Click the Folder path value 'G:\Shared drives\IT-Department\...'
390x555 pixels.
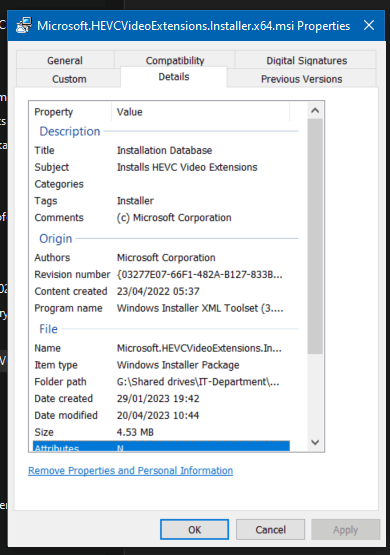[198, 382]
